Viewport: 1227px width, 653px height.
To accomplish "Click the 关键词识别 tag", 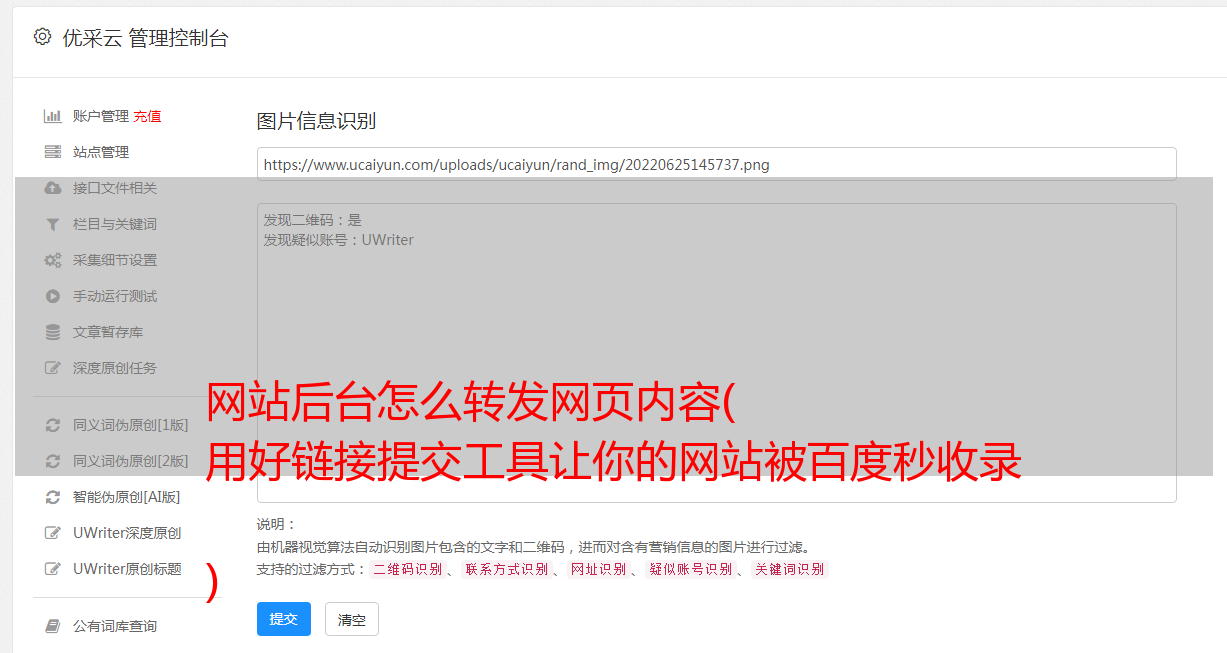I will pyautogui.click(x=789, y=570).
